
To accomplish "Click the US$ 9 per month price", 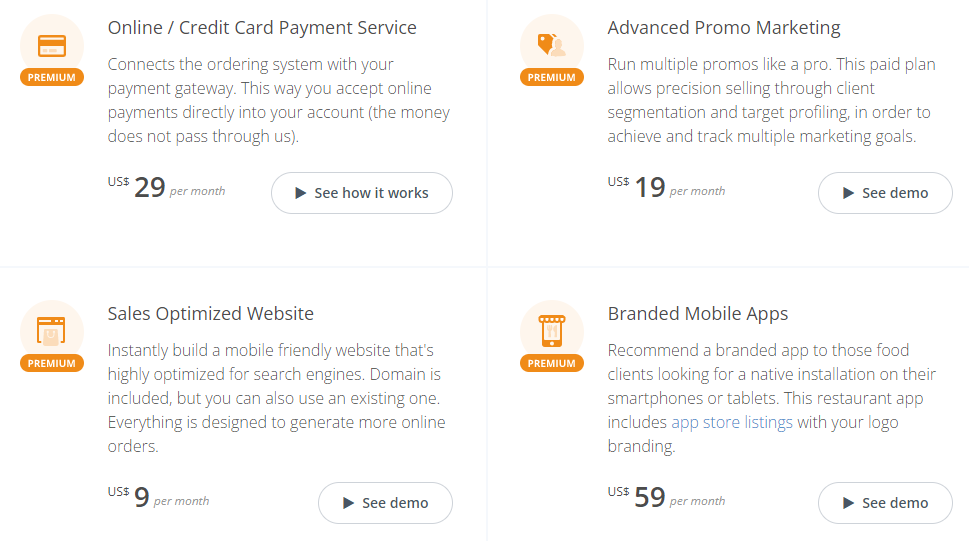I will click(x=158, y=497).
